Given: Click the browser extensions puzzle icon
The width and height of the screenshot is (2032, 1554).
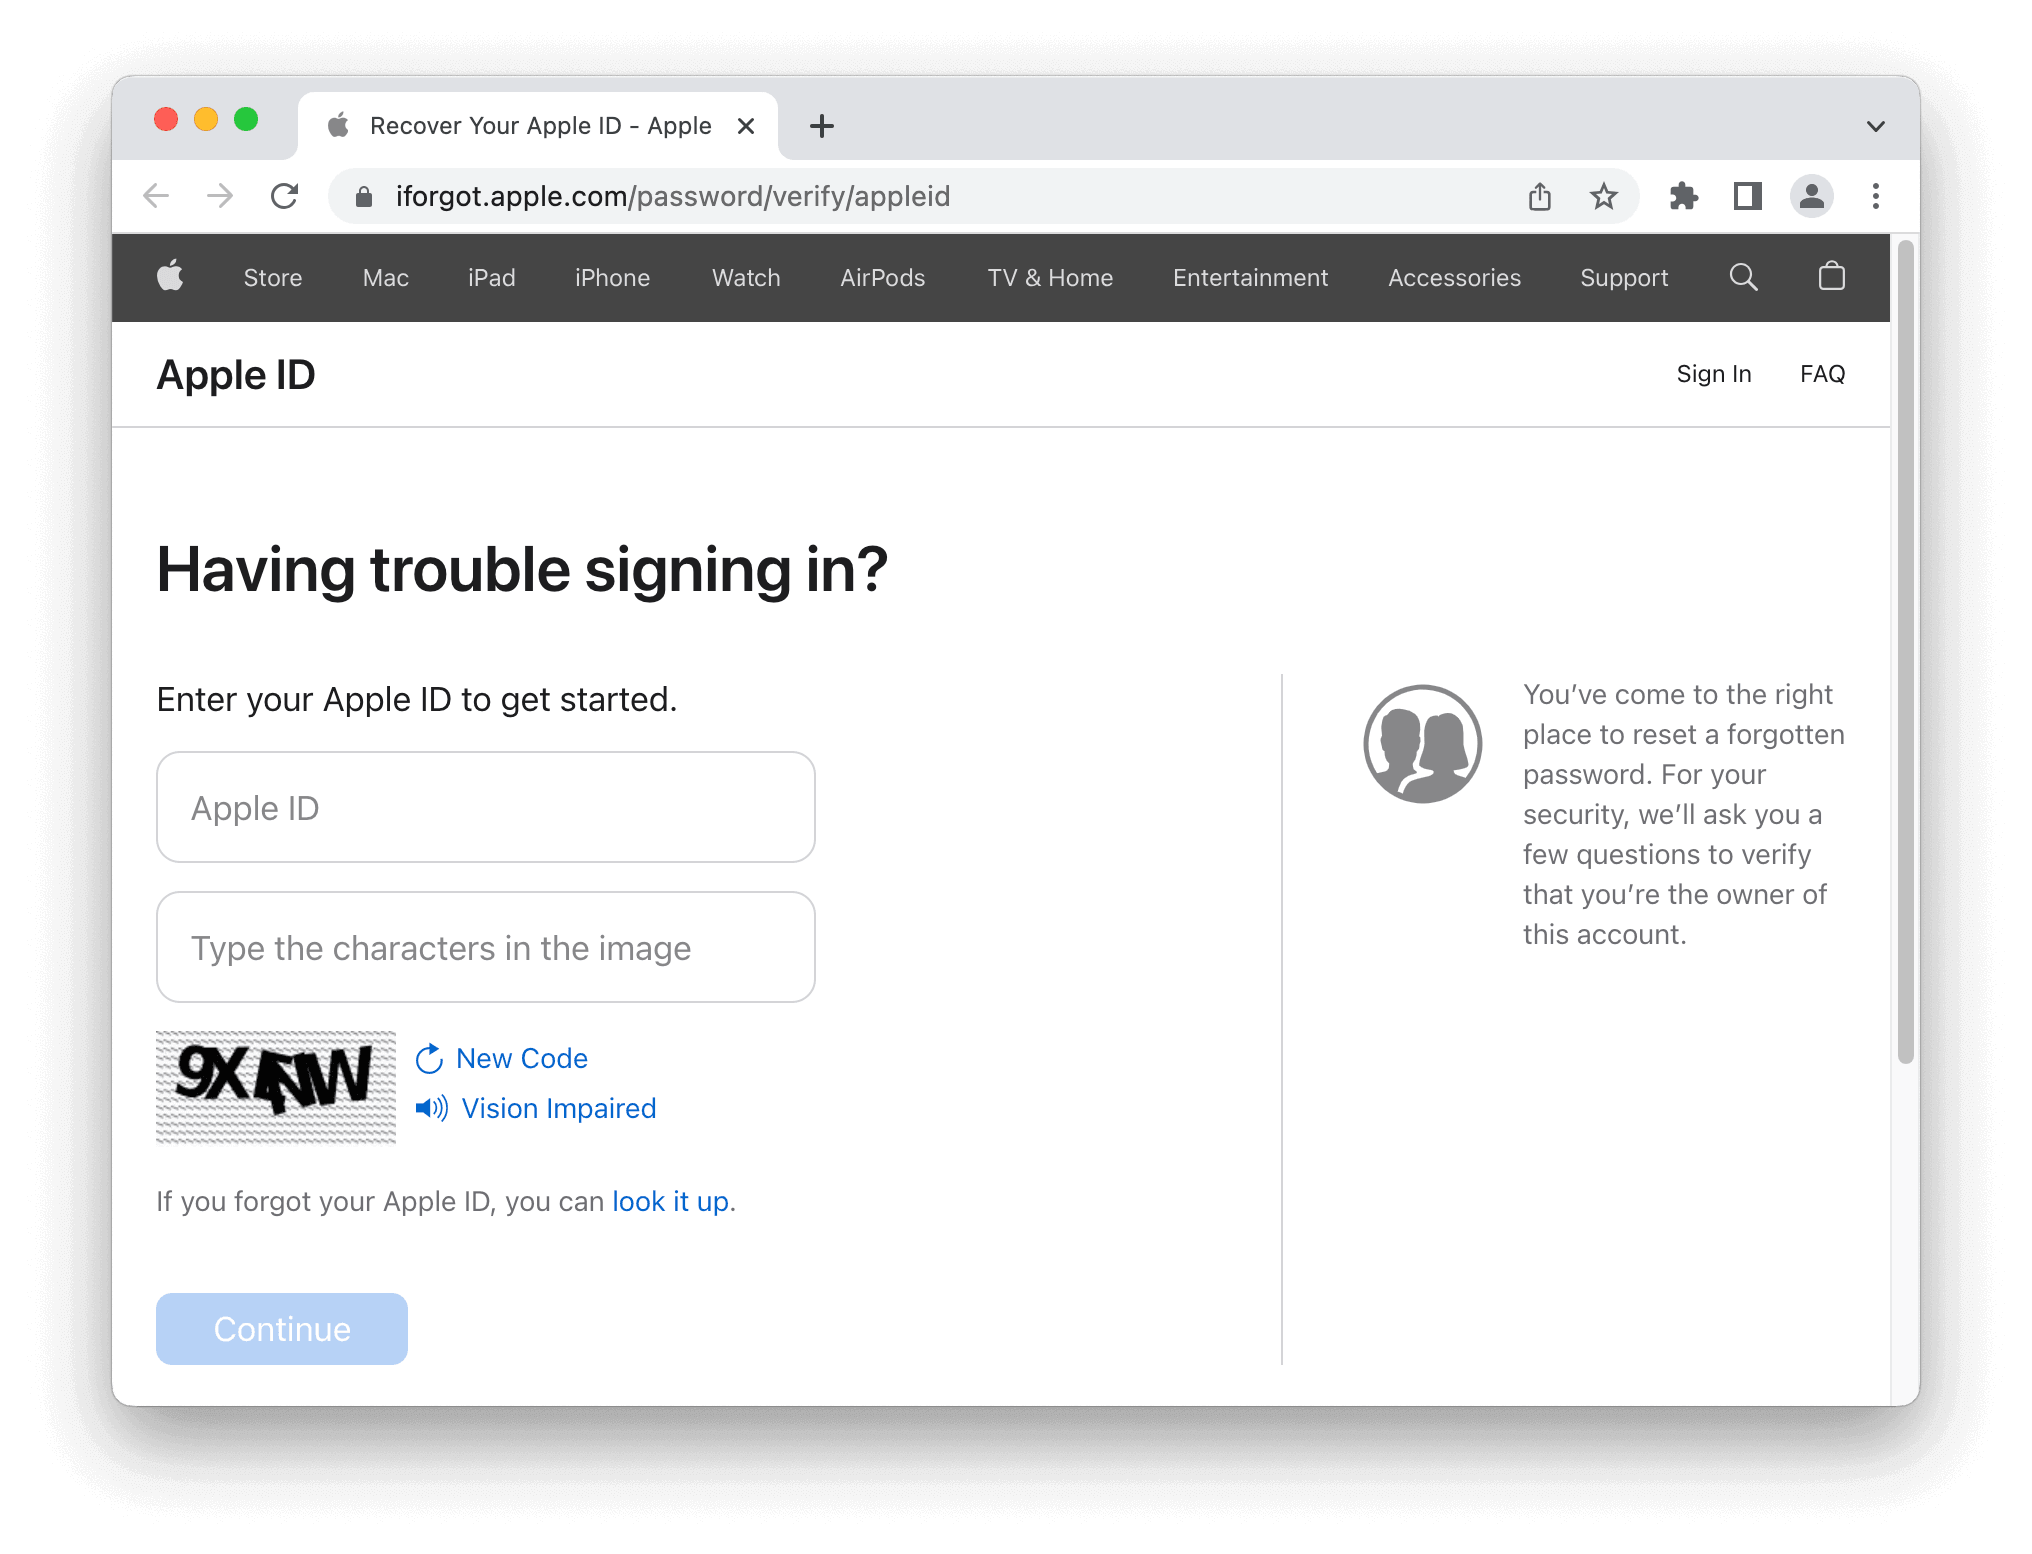Looking at the screenshot, I should tap(1684, 194).
